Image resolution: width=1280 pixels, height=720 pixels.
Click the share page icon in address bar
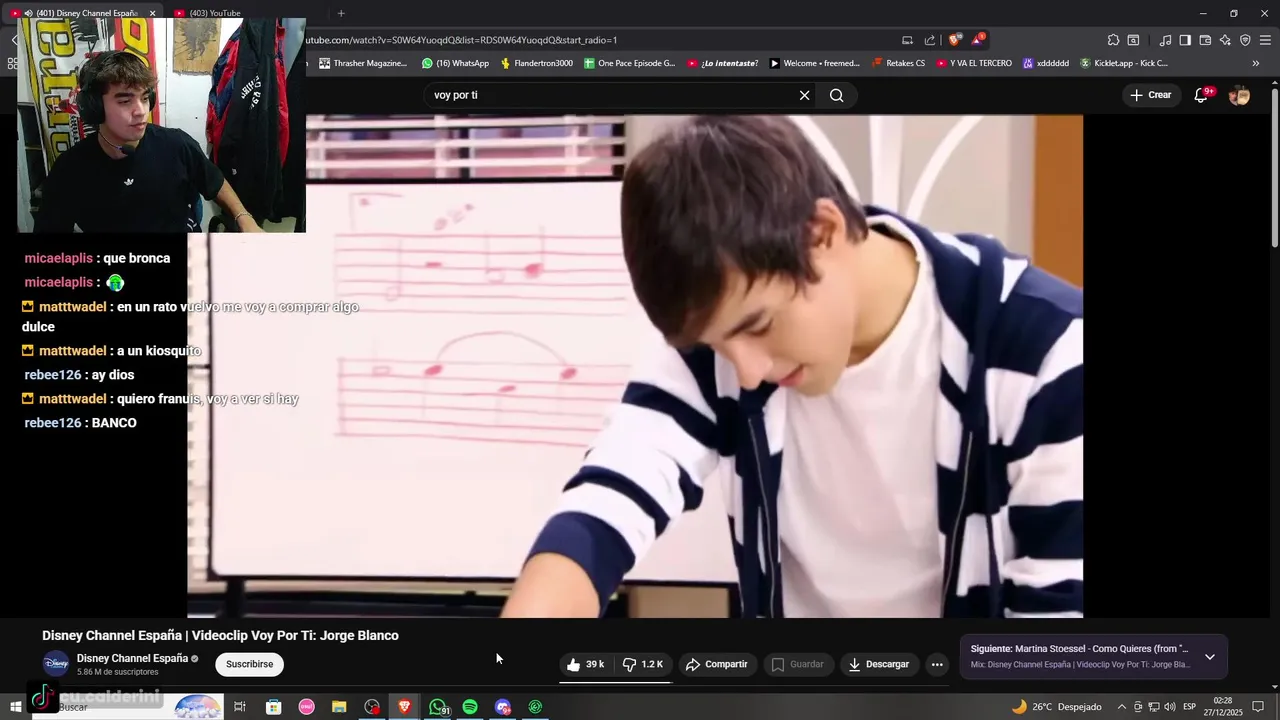930,40
